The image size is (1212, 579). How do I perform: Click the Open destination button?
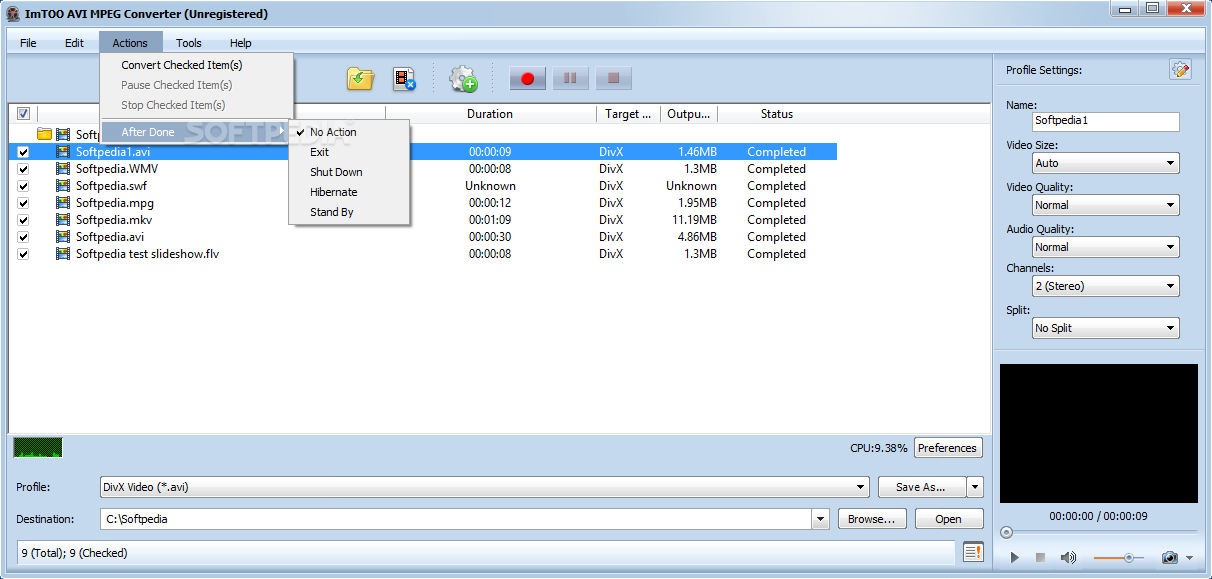pyautogui.click(x=948, y=519)
